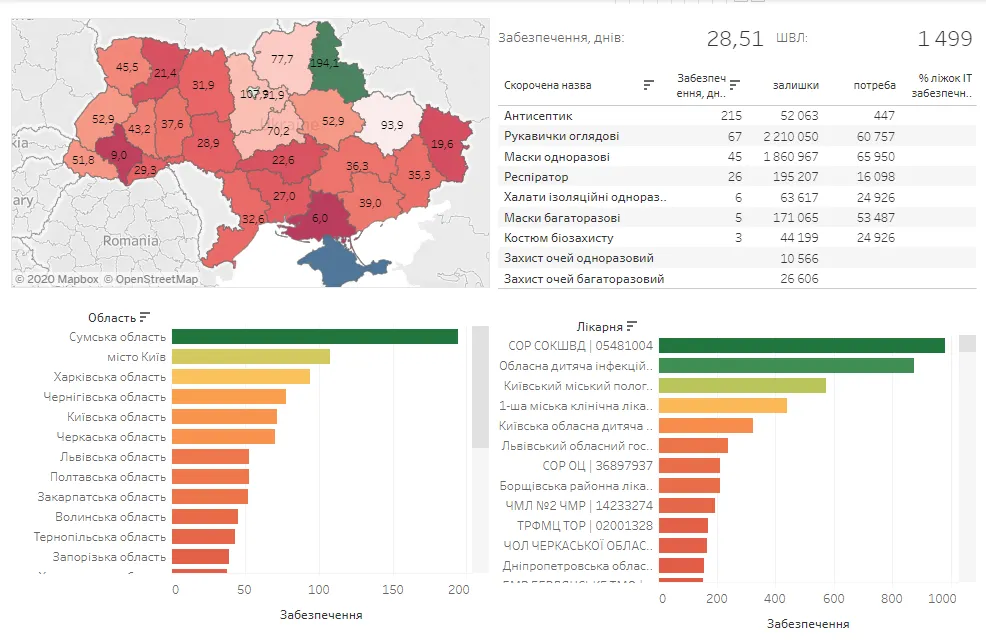Screen dimensions: 986x643
Task: Select Респіратор row in table
Action: 737,177
